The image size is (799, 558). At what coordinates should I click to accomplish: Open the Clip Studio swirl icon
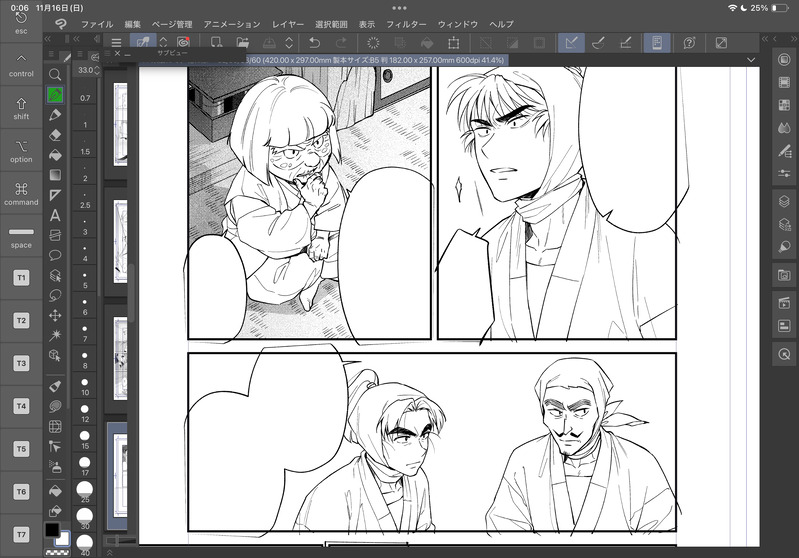(x=183, y=43)
